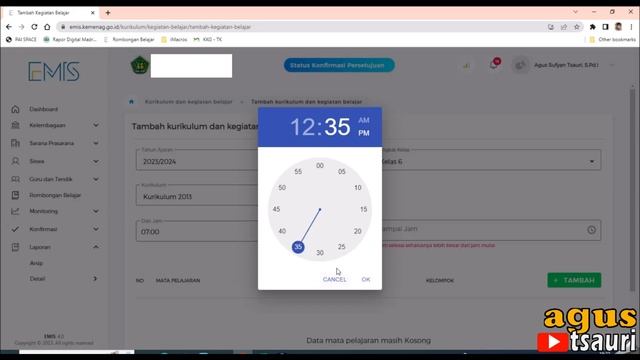Click the browser back arrow
640x360 pixels.
click(9, 27)
